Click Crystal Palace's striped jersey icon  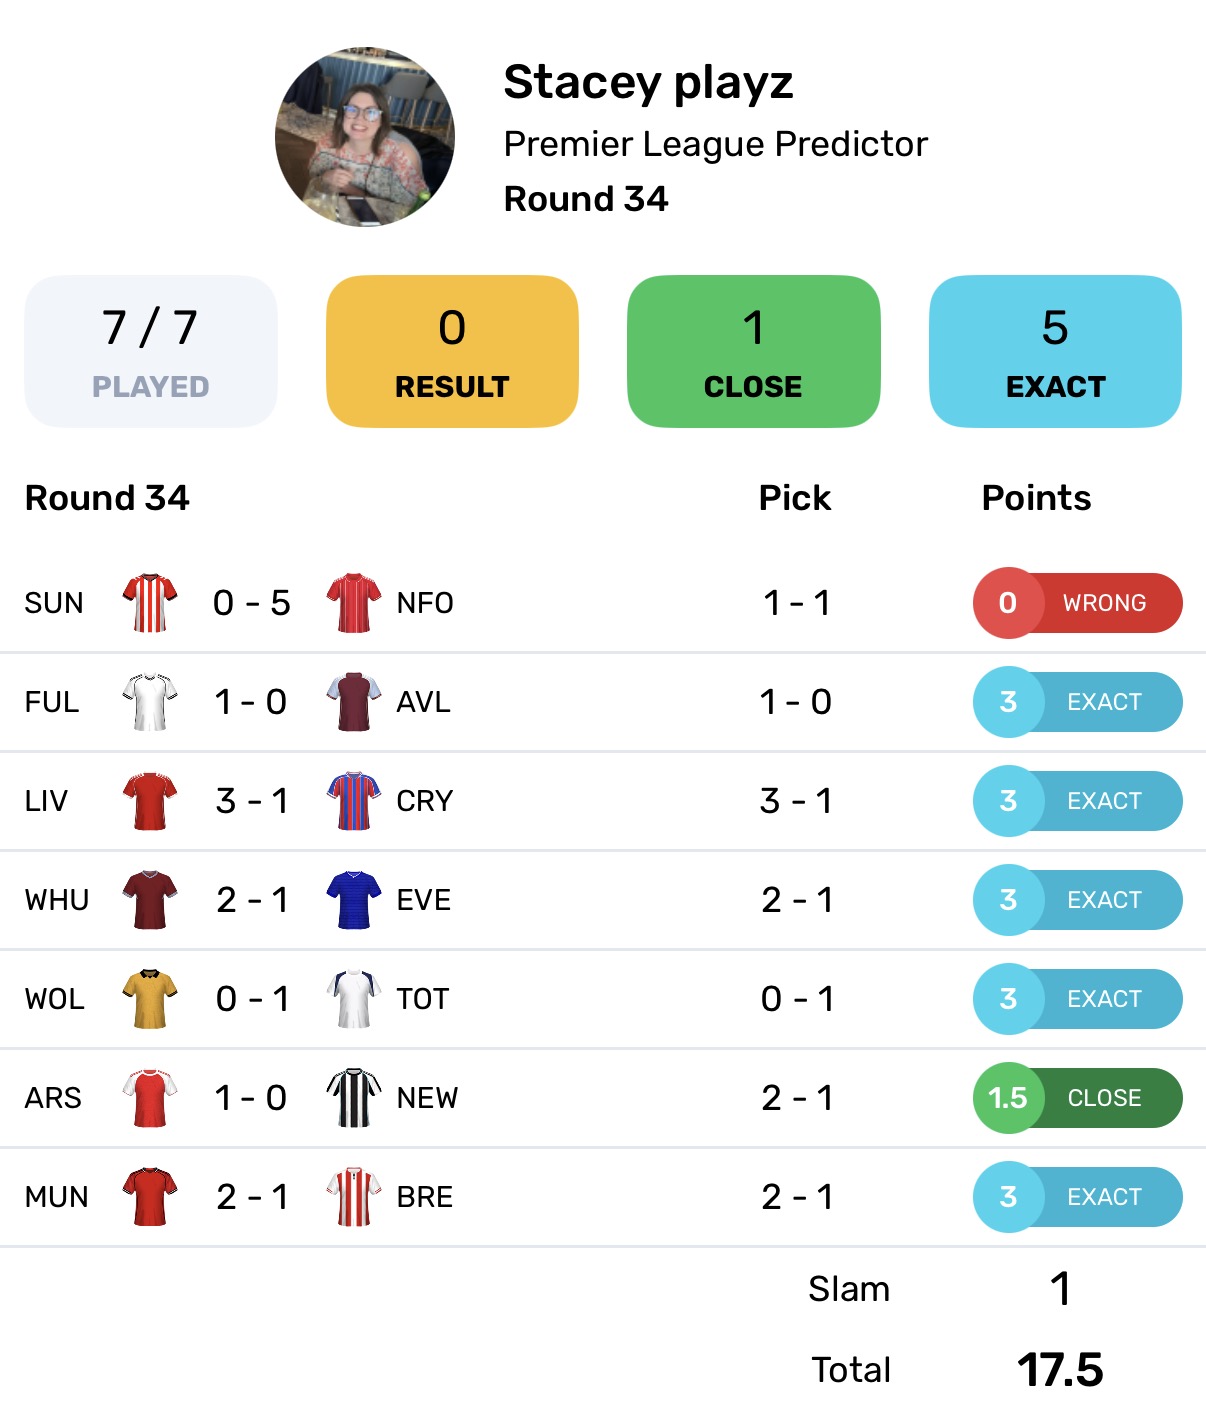pyautogui.click(x=354, y=801)
